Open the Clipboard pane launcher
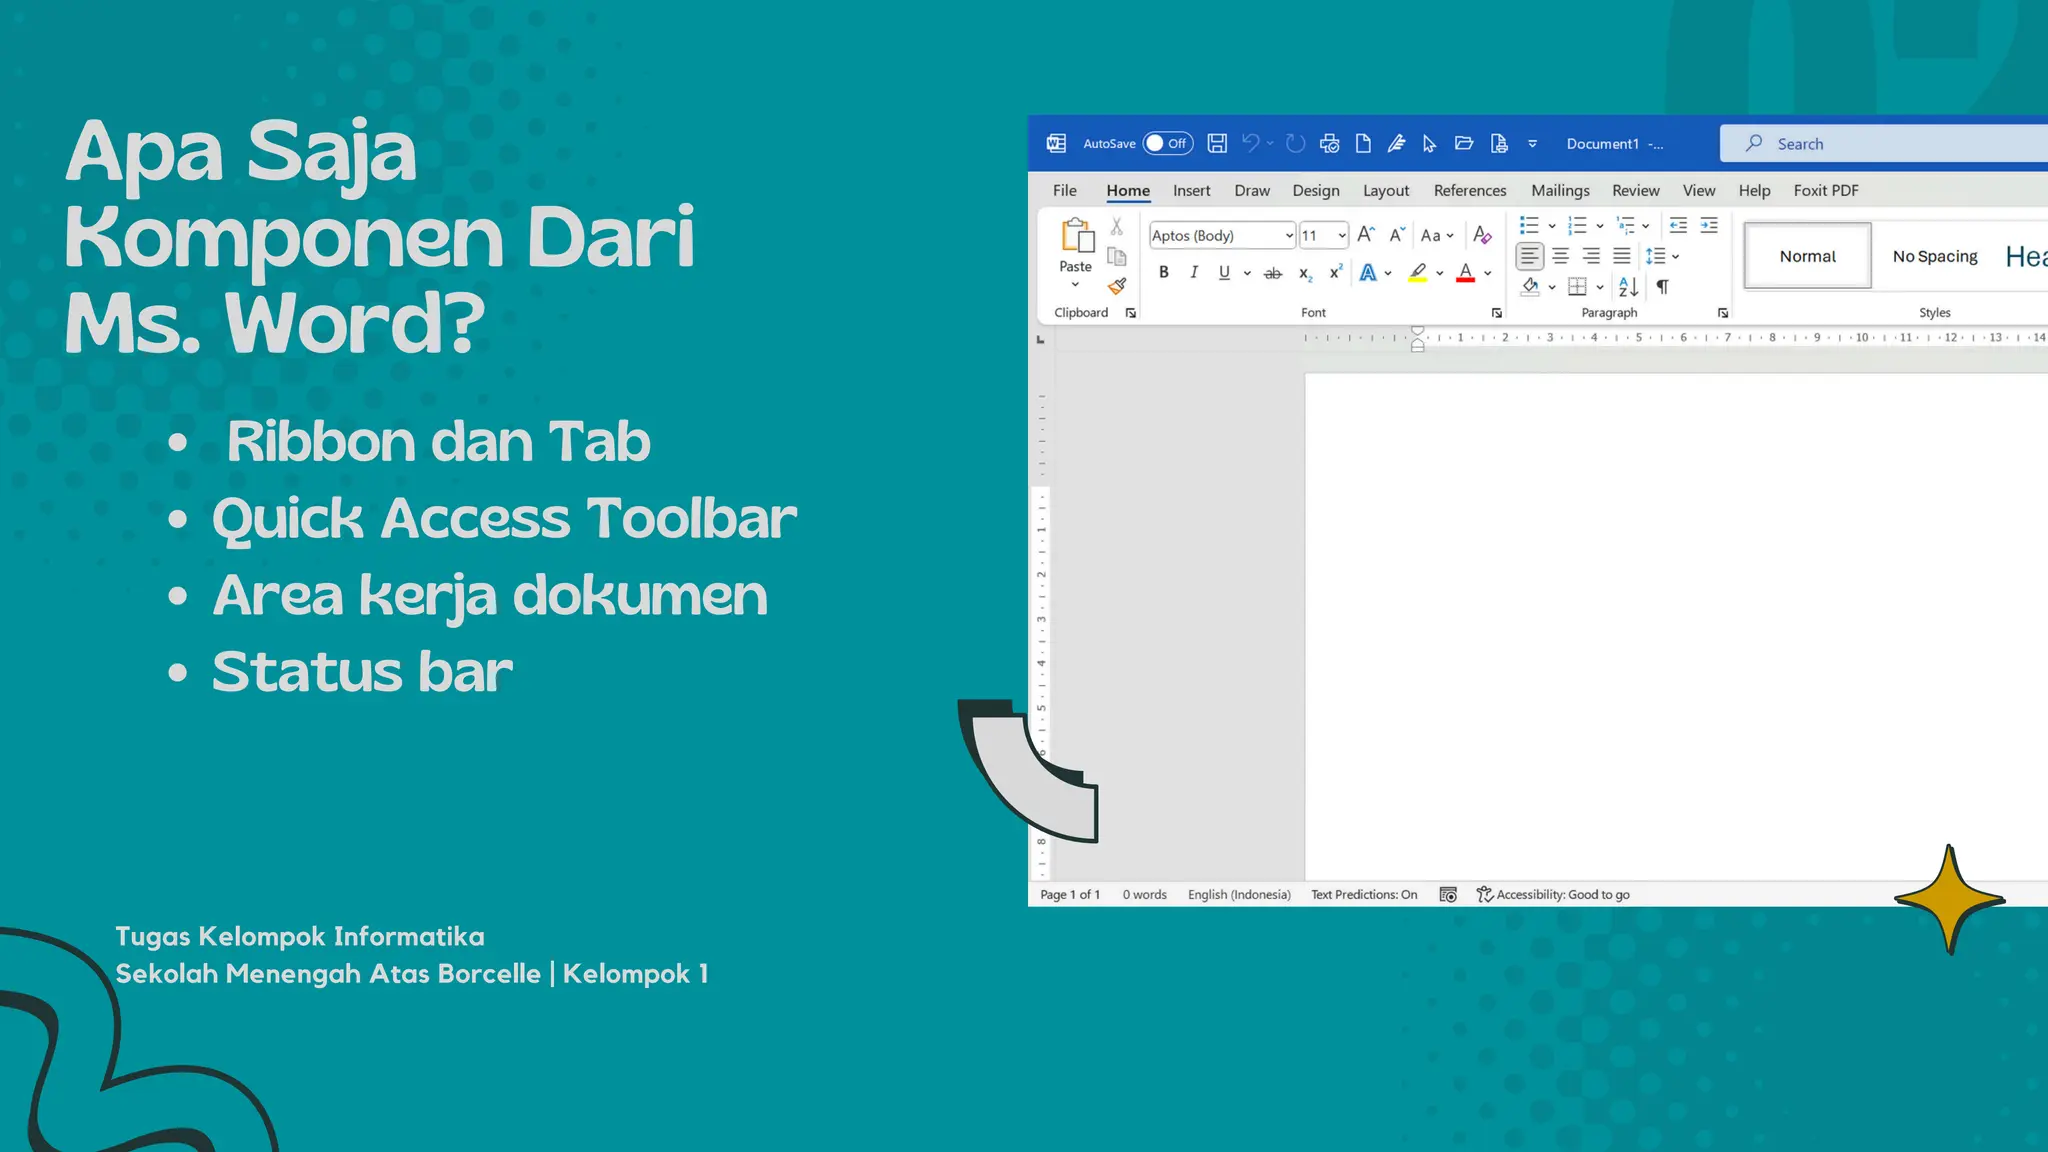This screenshot has height=1152, width=2048. (1130, 313)
